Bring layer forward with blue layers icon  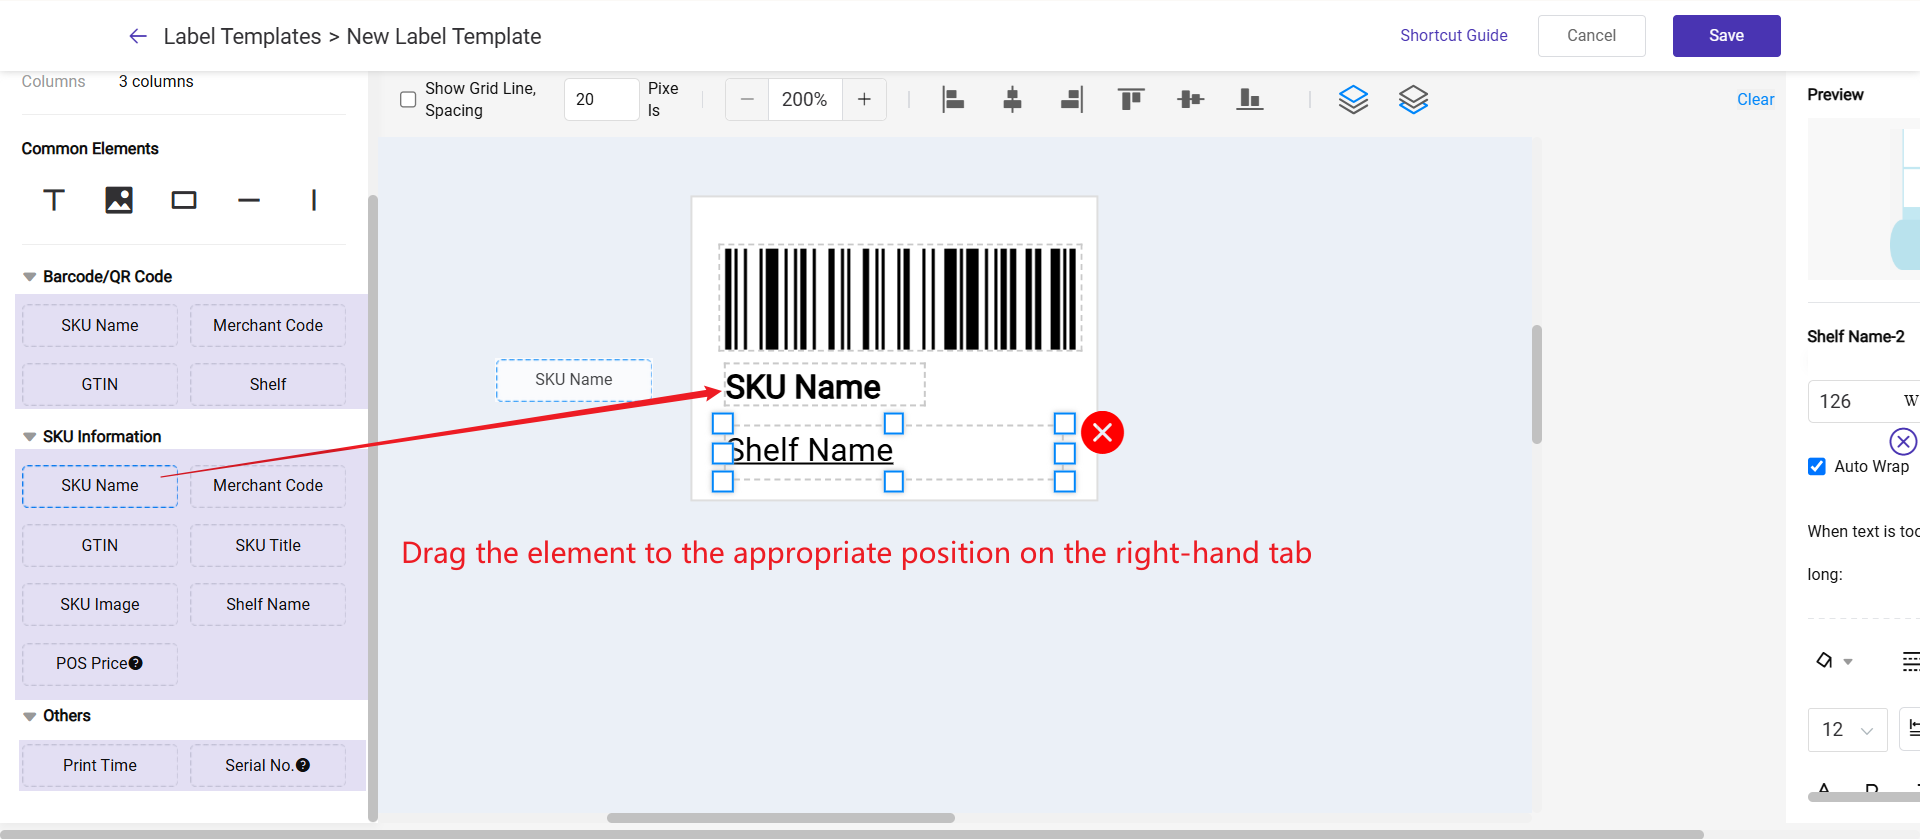pyautogui.click(x=1353, y=99)
